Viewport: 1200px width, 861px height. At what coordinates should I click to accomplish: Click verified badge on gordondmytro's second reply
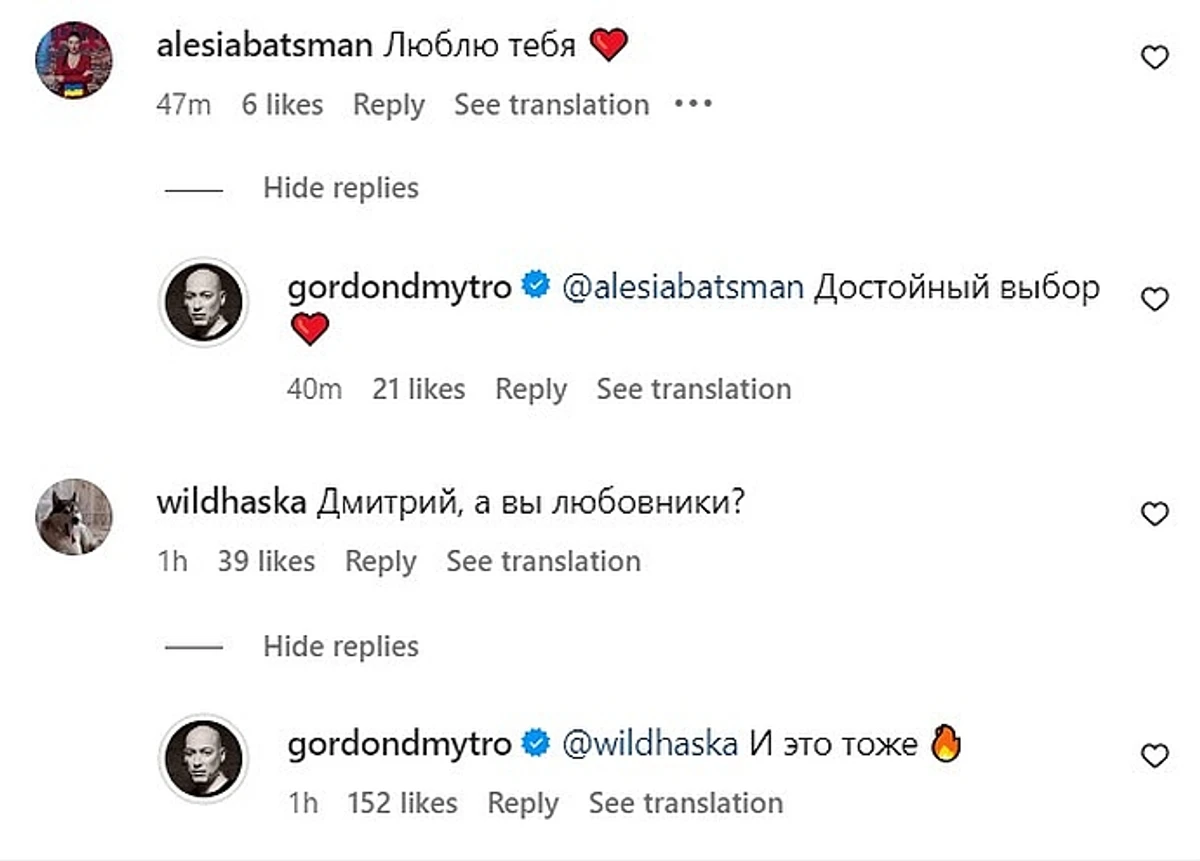536,744
